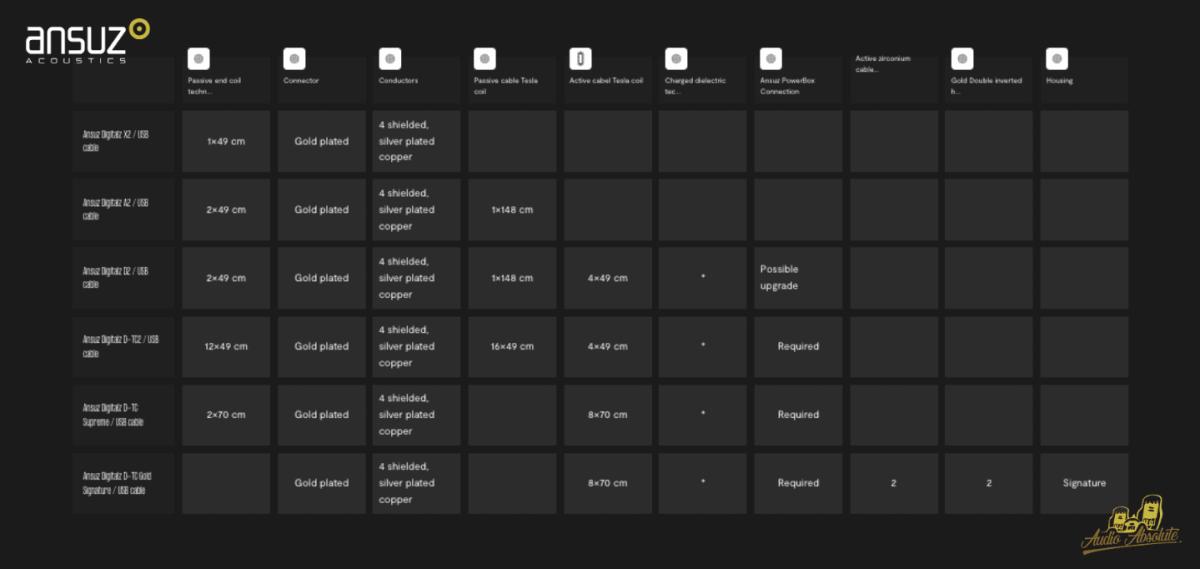Click the icon above Active cabel Tesla coil
1200x569 pixels.
pos(580,59)
